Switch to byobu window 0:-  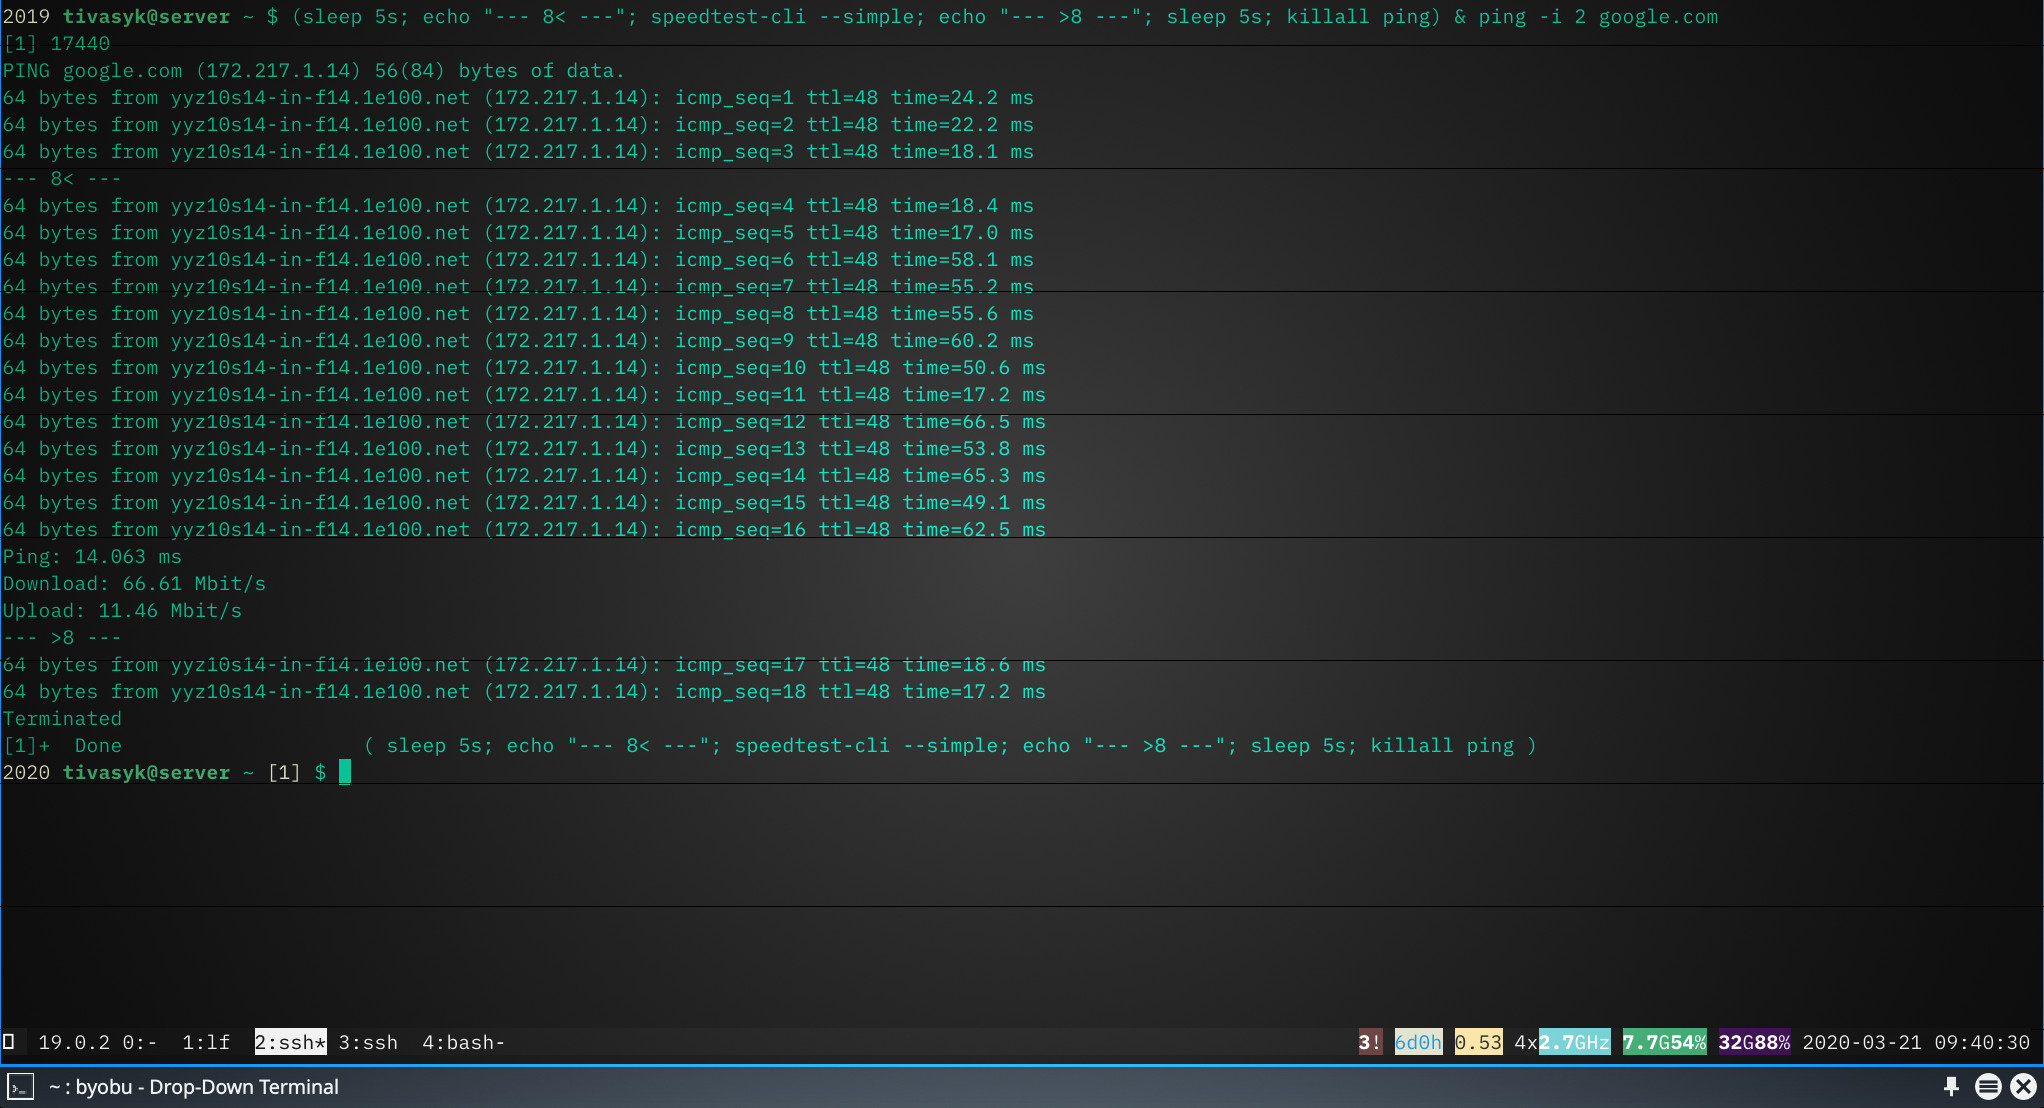pos(139,1042)
